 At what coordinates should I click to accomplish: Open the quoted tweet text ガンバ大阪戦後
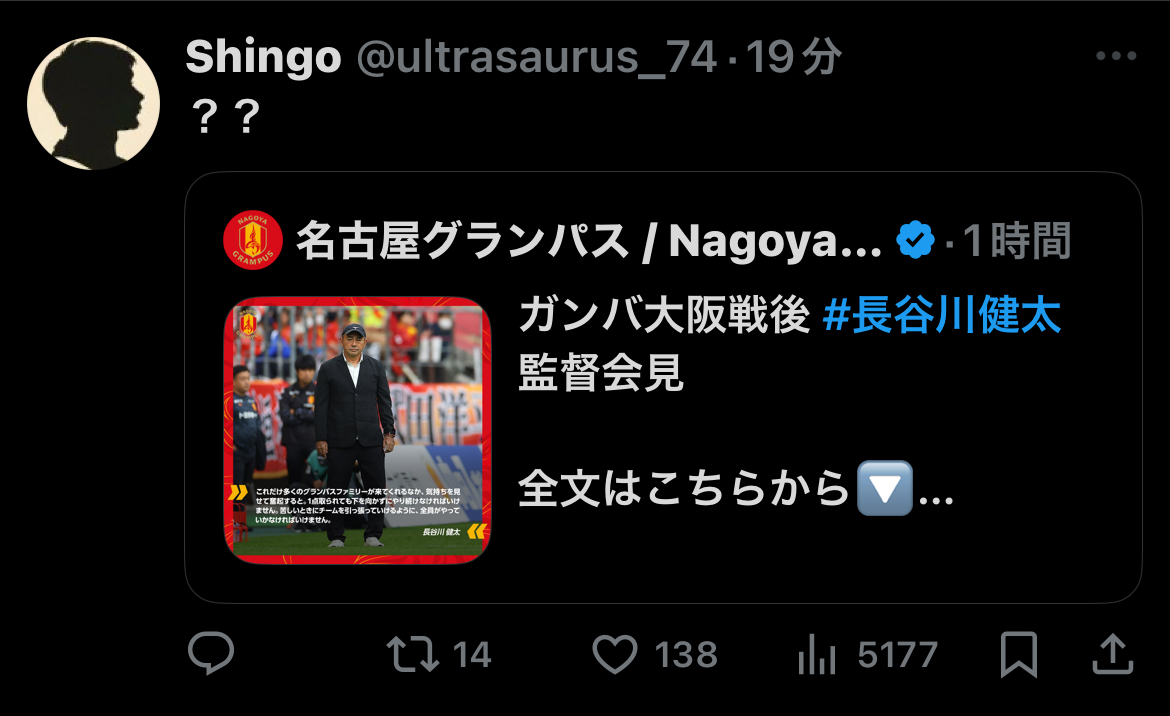pyautogui.click(x=665, y=315)
